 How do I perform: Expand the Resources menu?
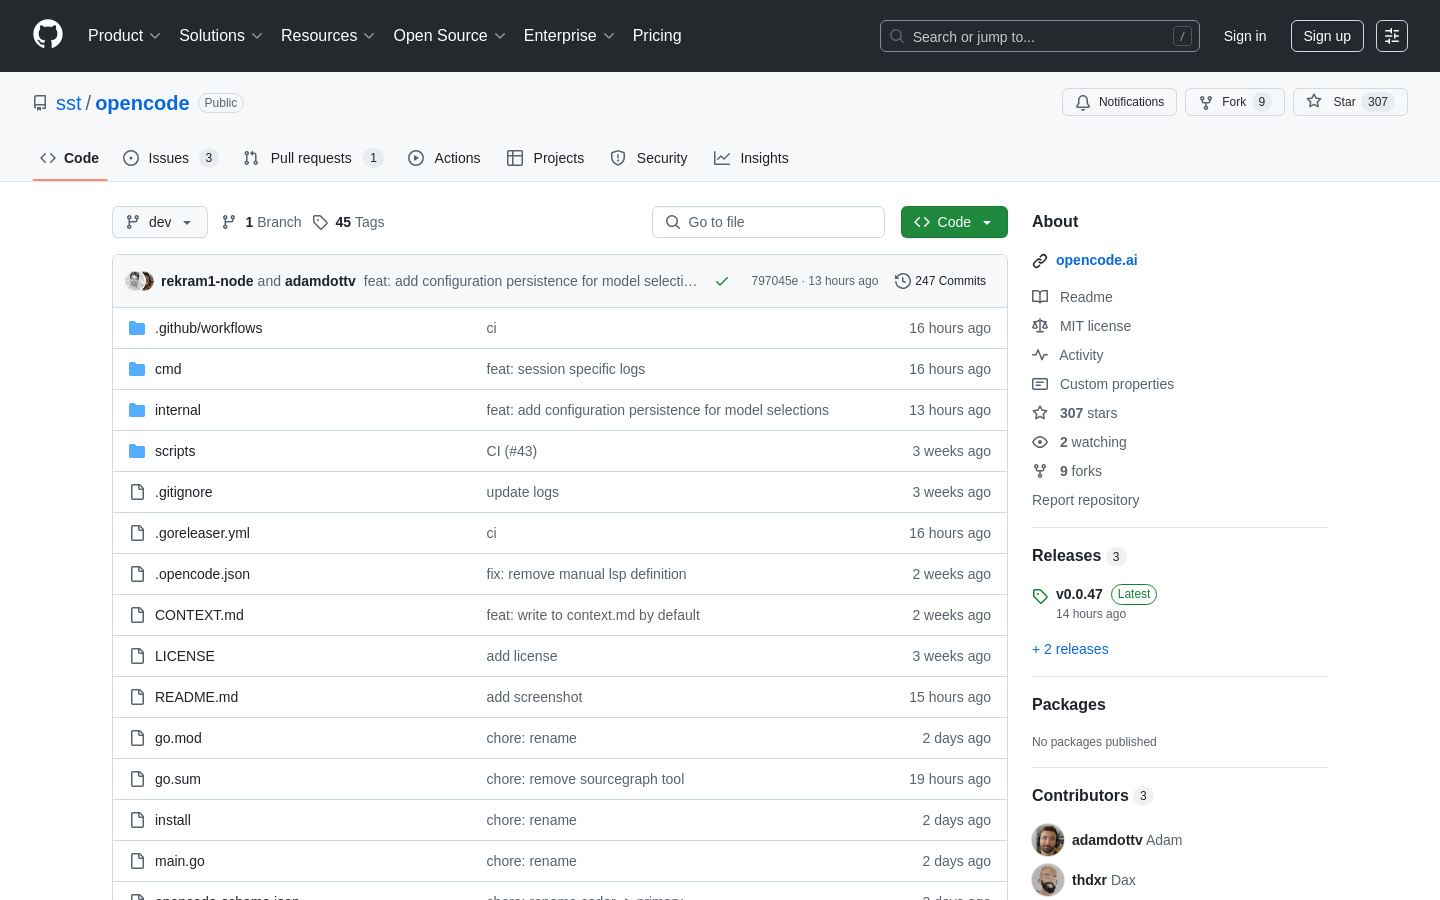click(x=328, y=36)
